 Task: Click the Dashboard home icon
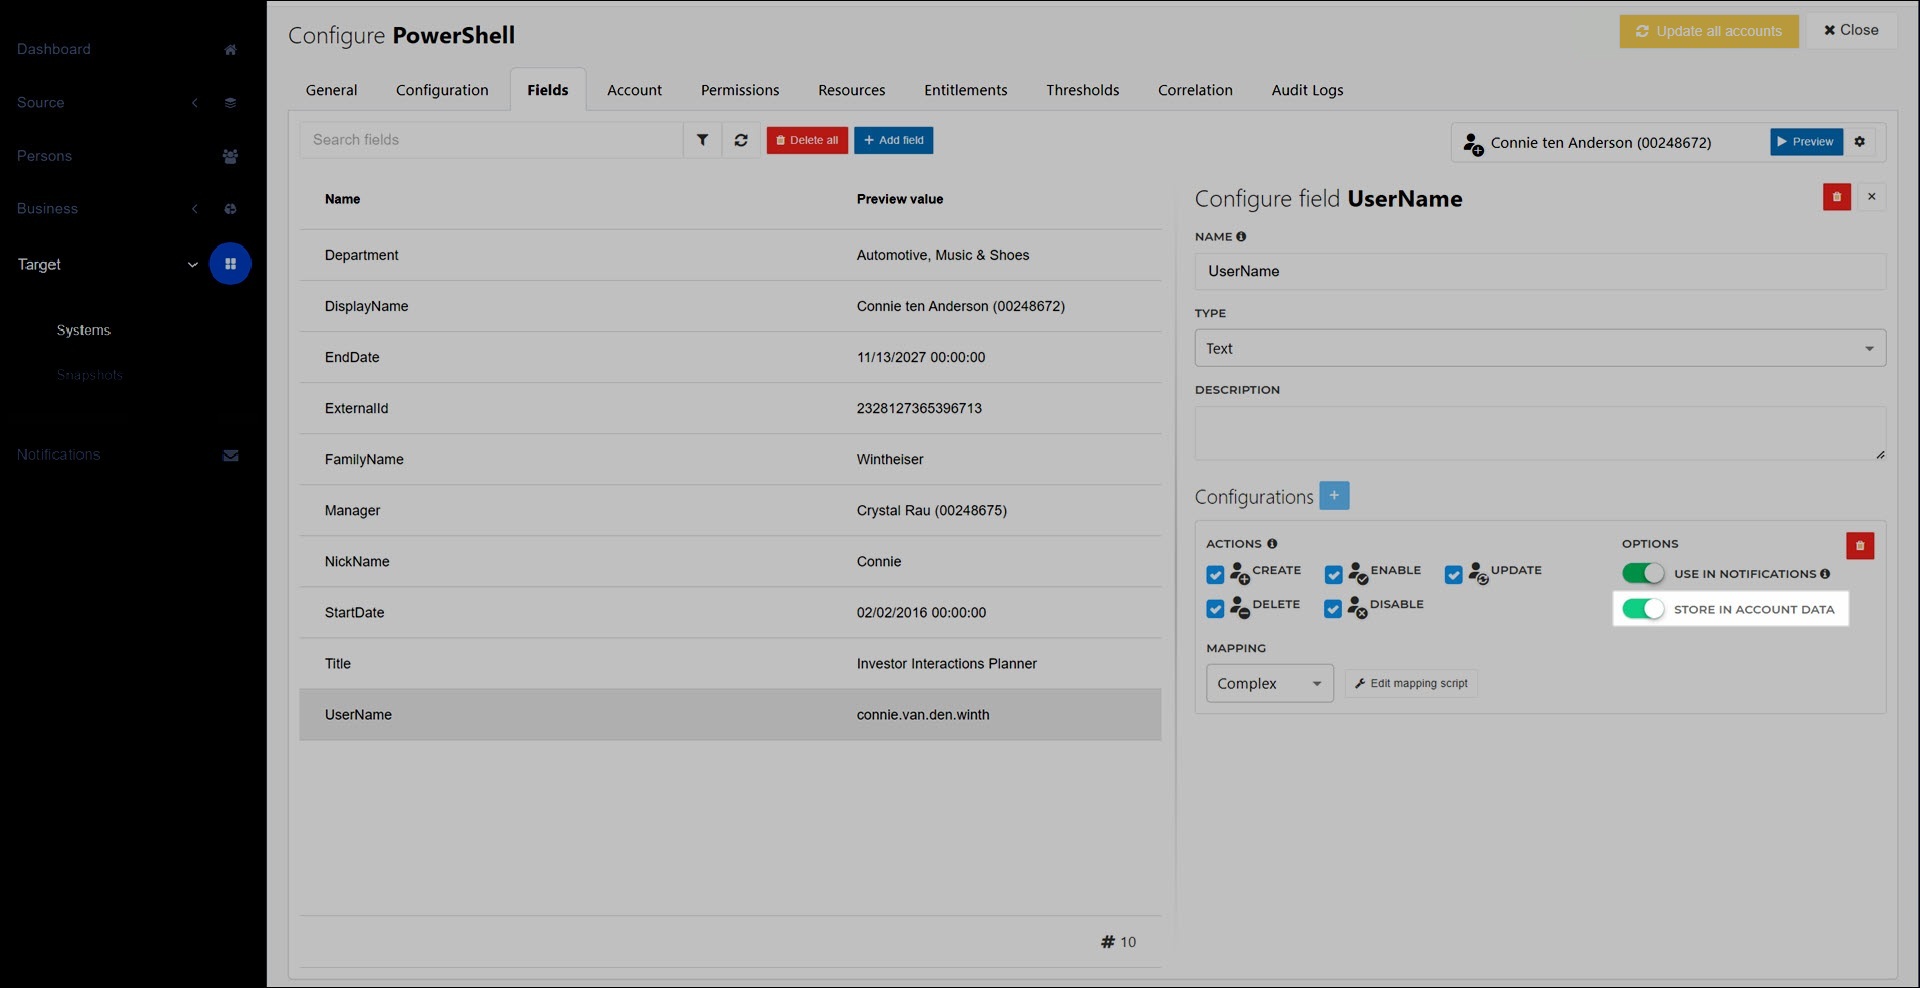[230, 50]
